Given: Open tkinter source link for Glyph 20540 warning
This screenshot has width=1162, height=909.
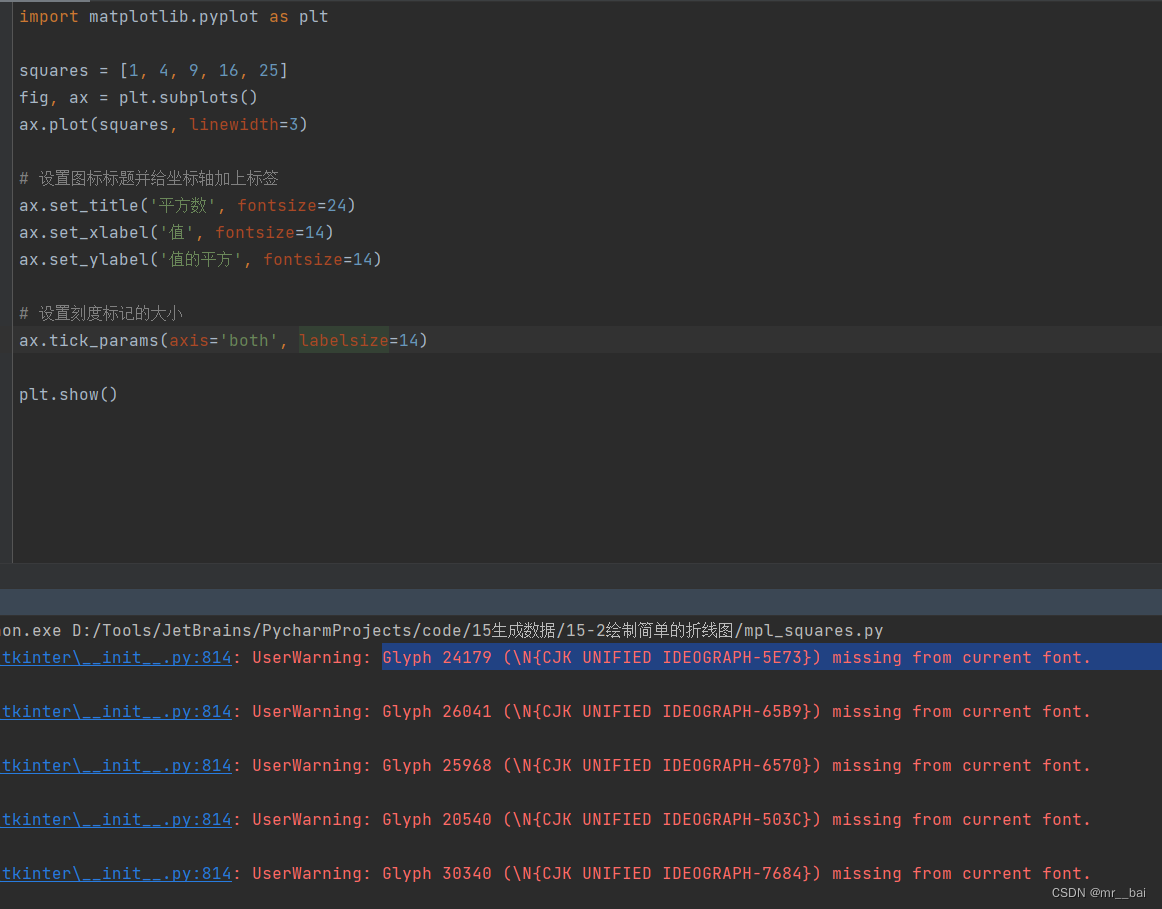Looking at the screenshot, I should [x=116, y=819].
